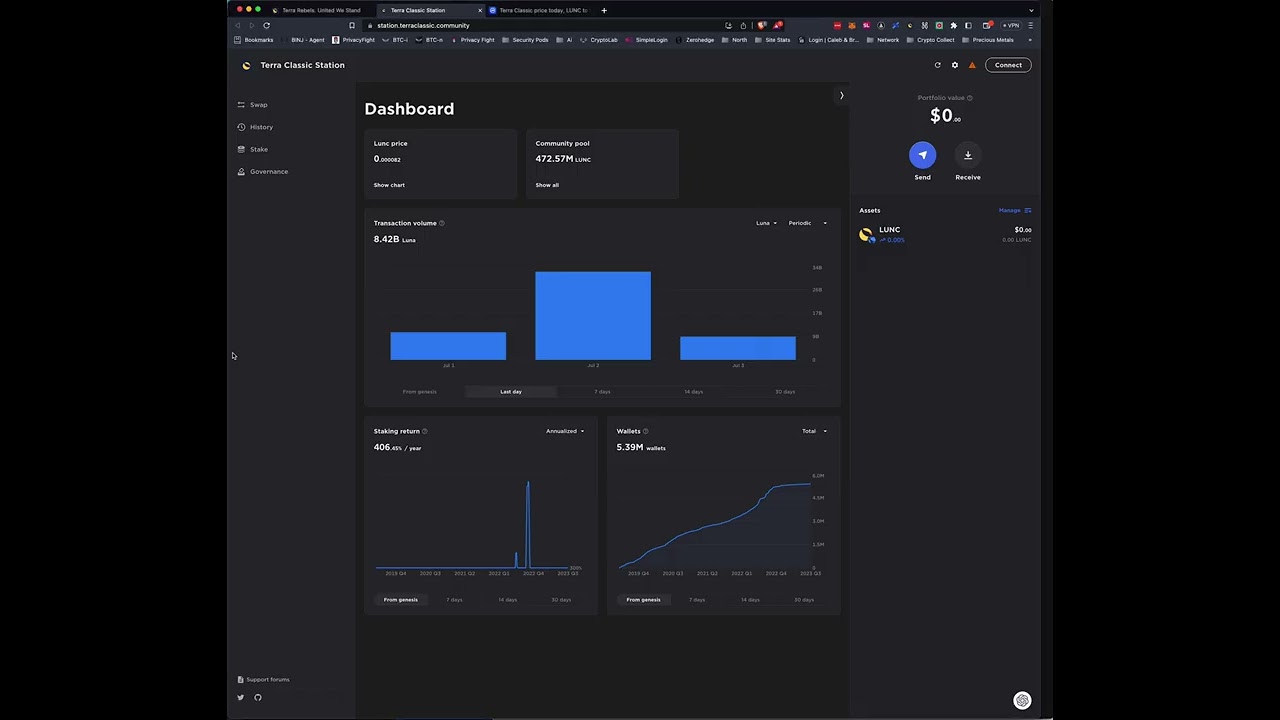This screenshot has height=720, width=1280.
Task: Click the chat assistant icon at bottom right
Action: (1022, 701)
